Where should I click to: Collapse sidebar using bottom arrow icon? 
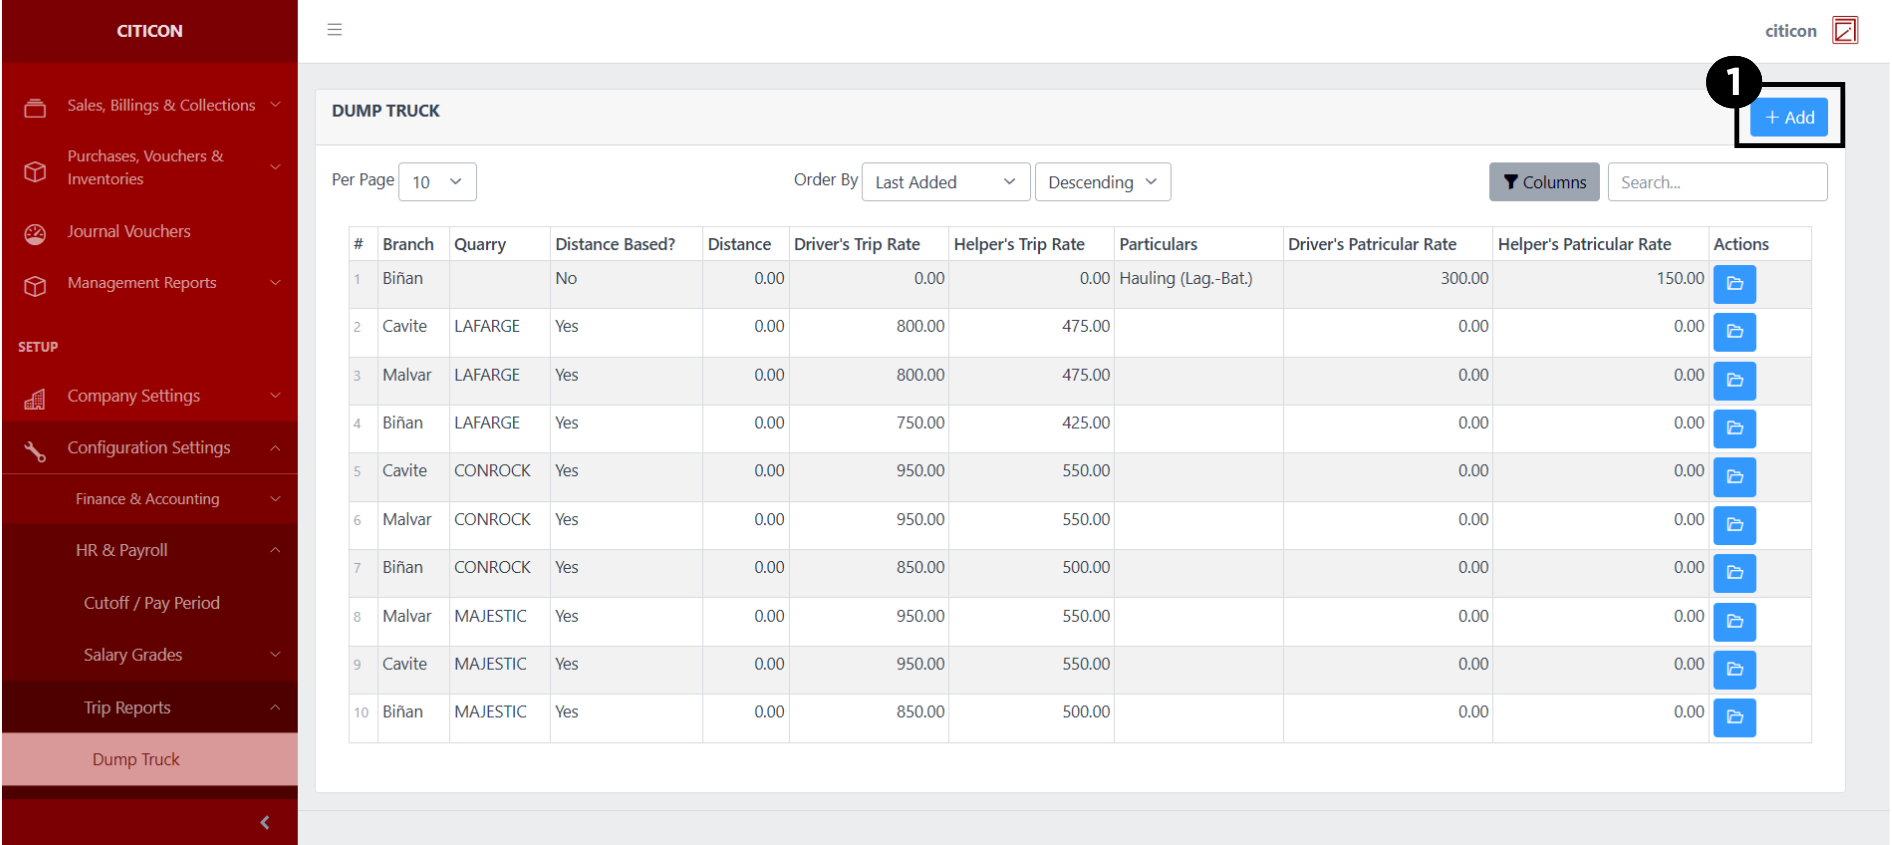tap(264, 822)
